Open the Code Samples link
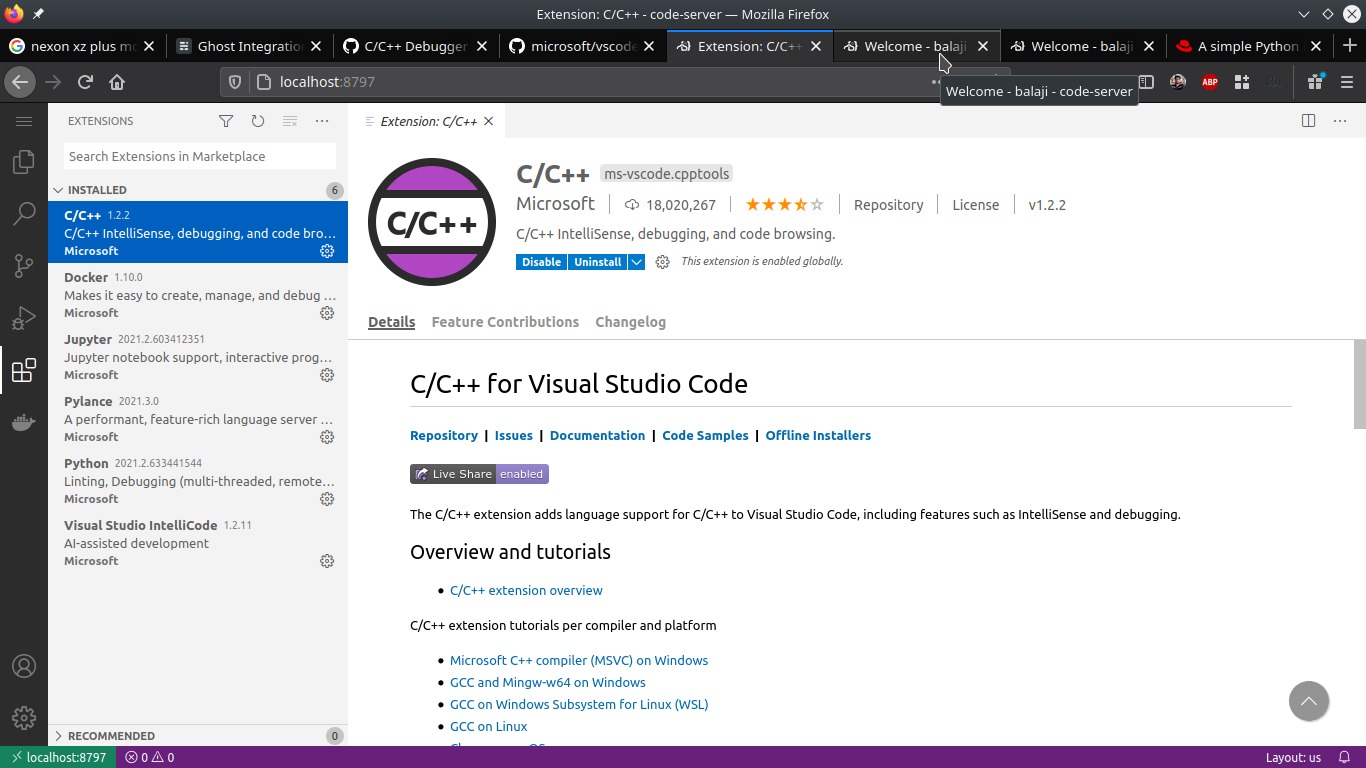 (x=705, y=435)
